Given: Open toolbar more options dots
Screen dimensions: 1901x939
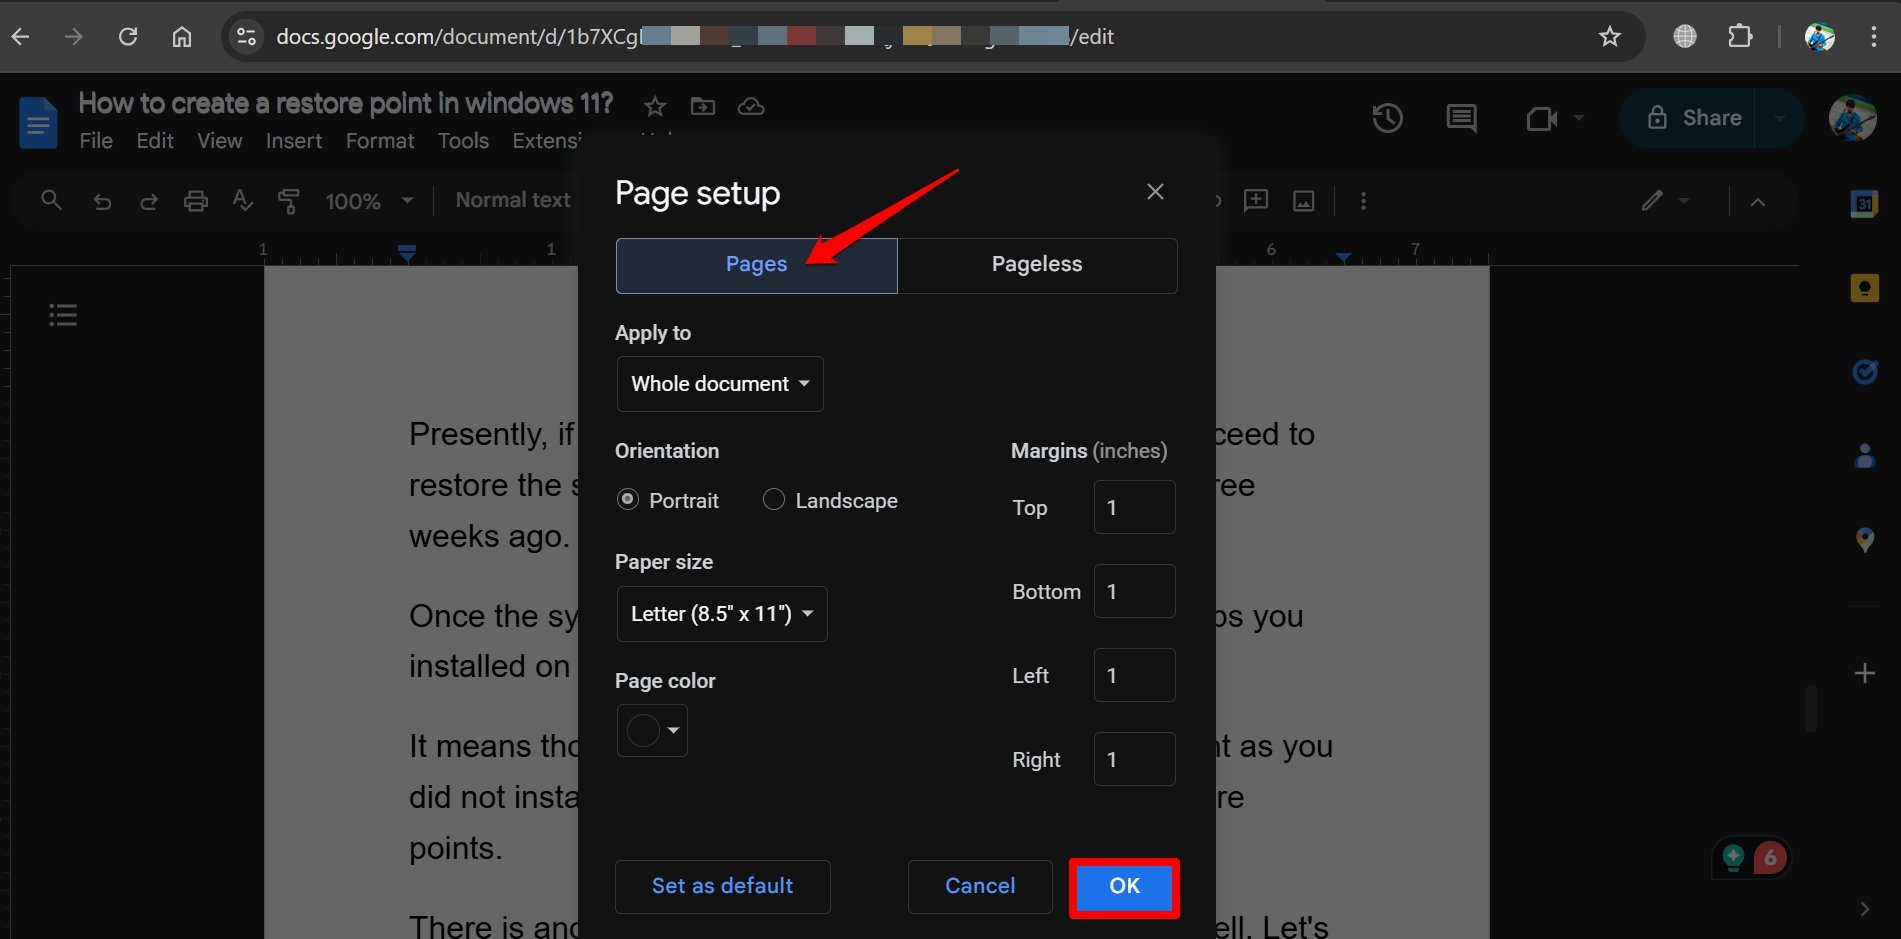Looking at the screenshot, I should tap(1363, 201).
